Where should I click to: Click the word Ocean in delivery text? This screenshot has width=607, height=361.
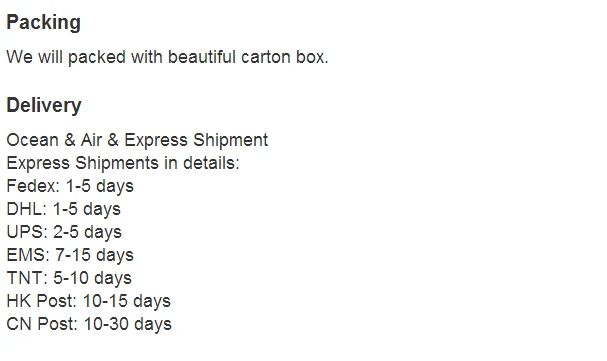click(33, 140)
